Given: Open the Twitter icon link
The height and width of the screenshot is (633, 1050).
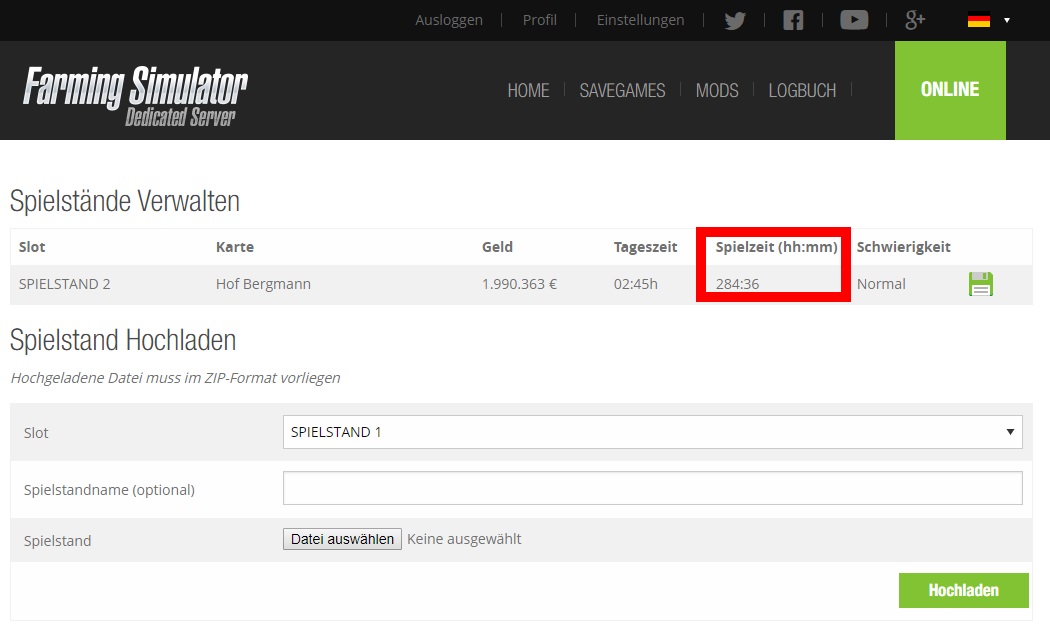Looking at the screenshot, I should pyautogui.click(x=735, y=20).
